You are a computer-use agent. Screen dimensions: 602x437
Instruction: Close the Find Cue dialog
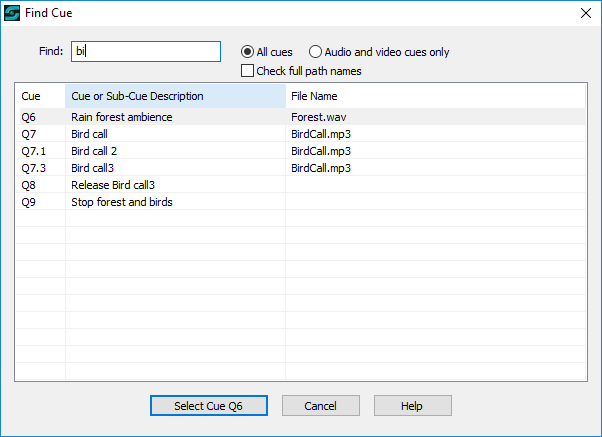[x=585, y=13]
